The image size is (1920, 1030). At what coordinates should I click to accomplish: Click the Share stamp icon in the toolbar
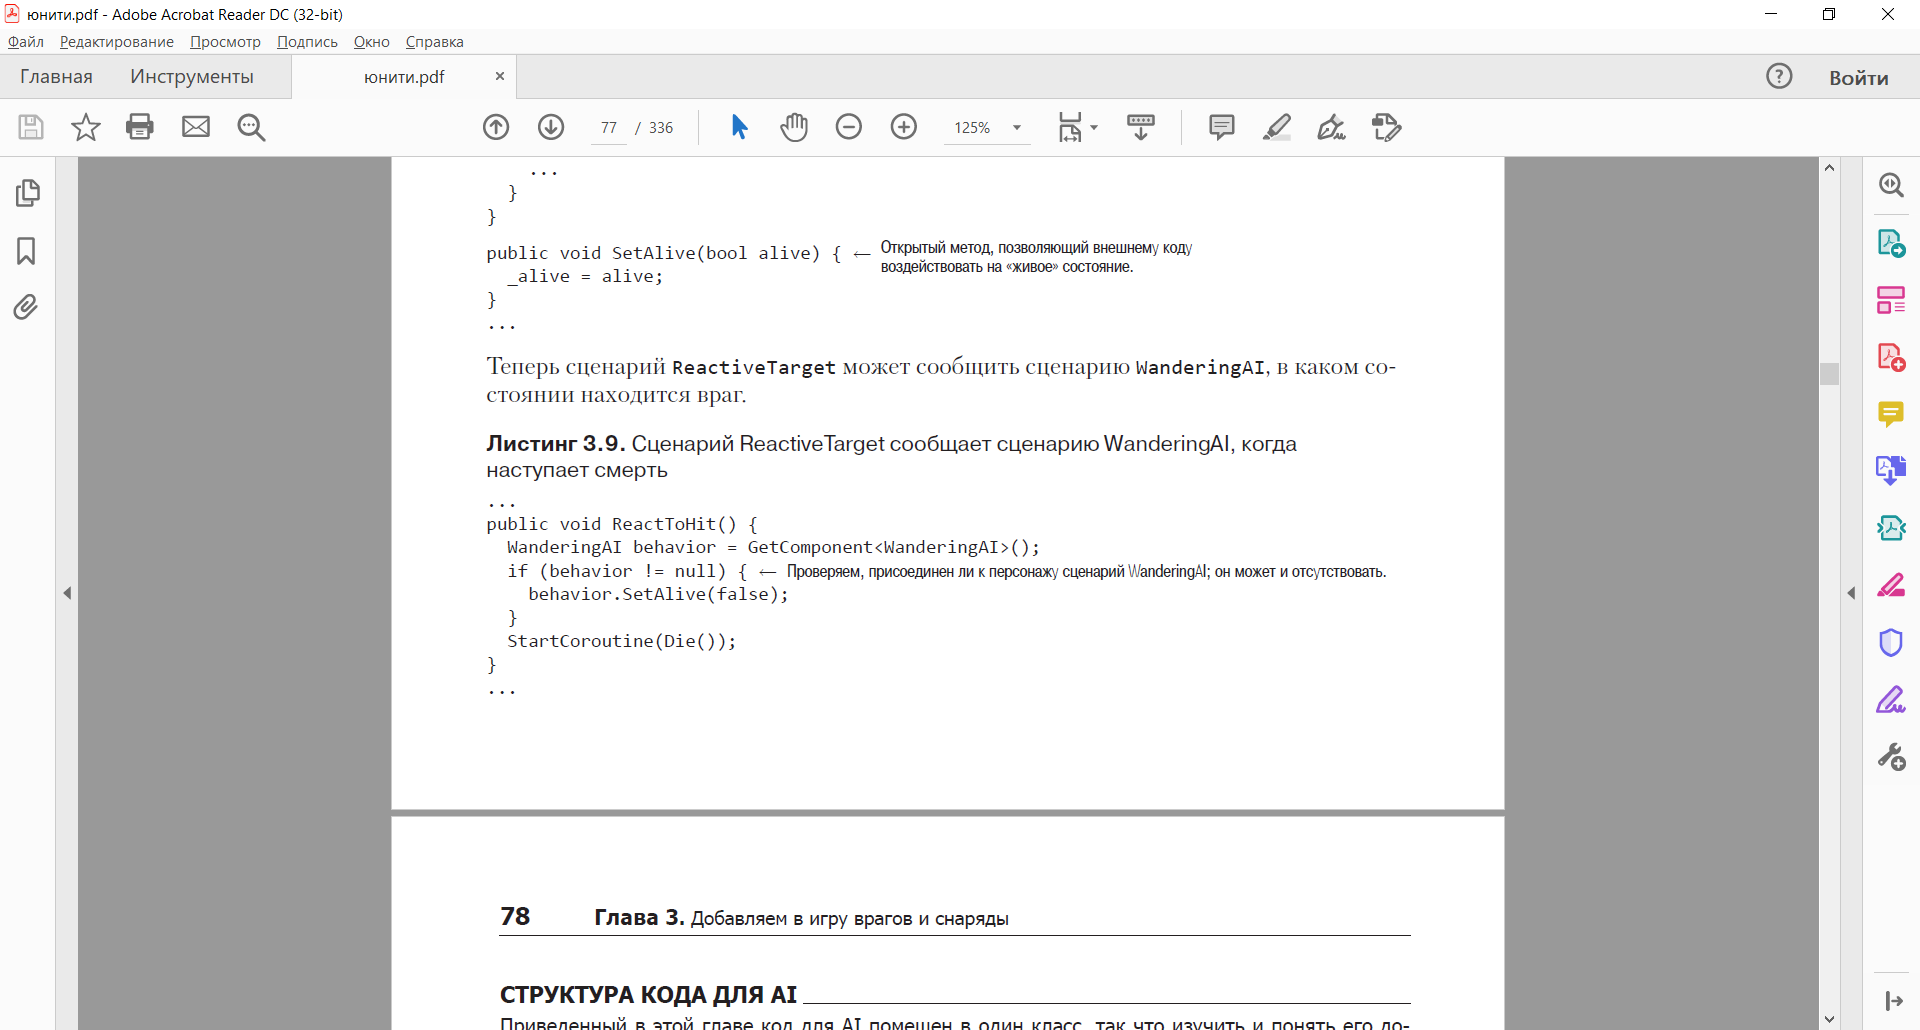[1387, 127]
